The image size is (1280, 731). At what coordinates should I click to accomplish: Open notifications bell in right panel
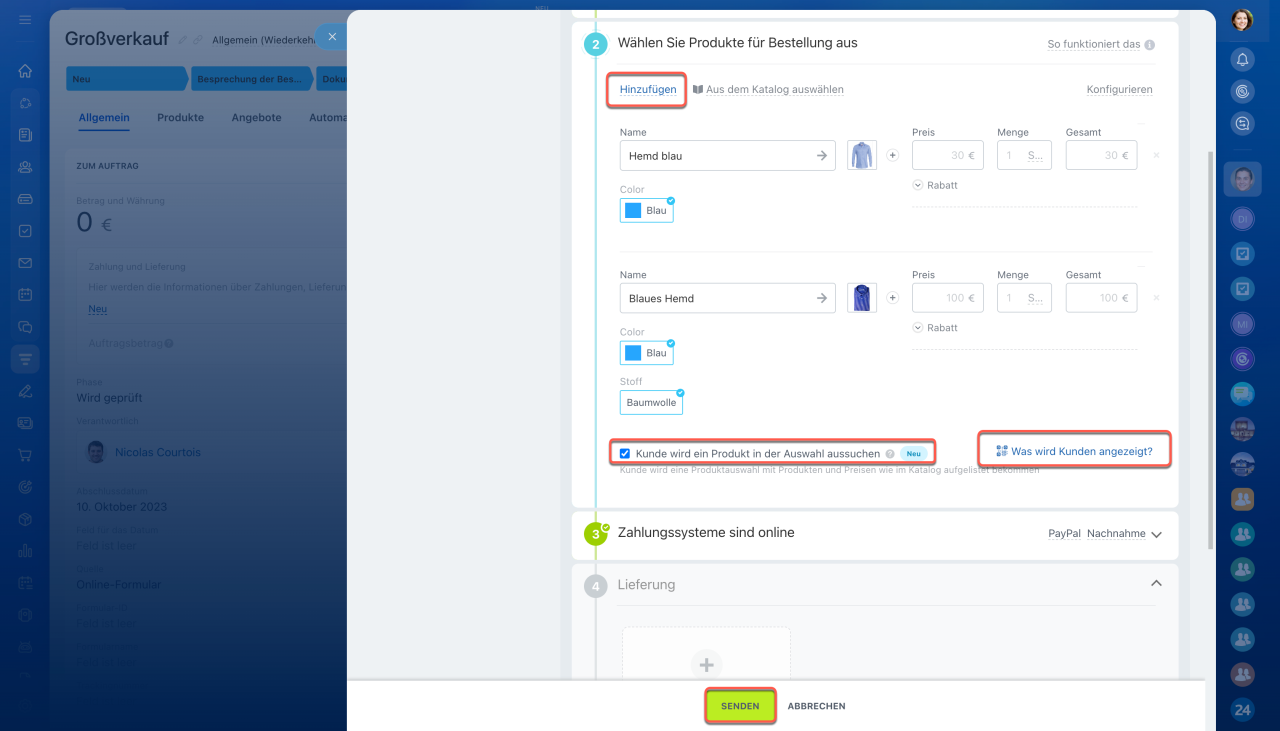pyautogui.click(x=1242, y=59)
